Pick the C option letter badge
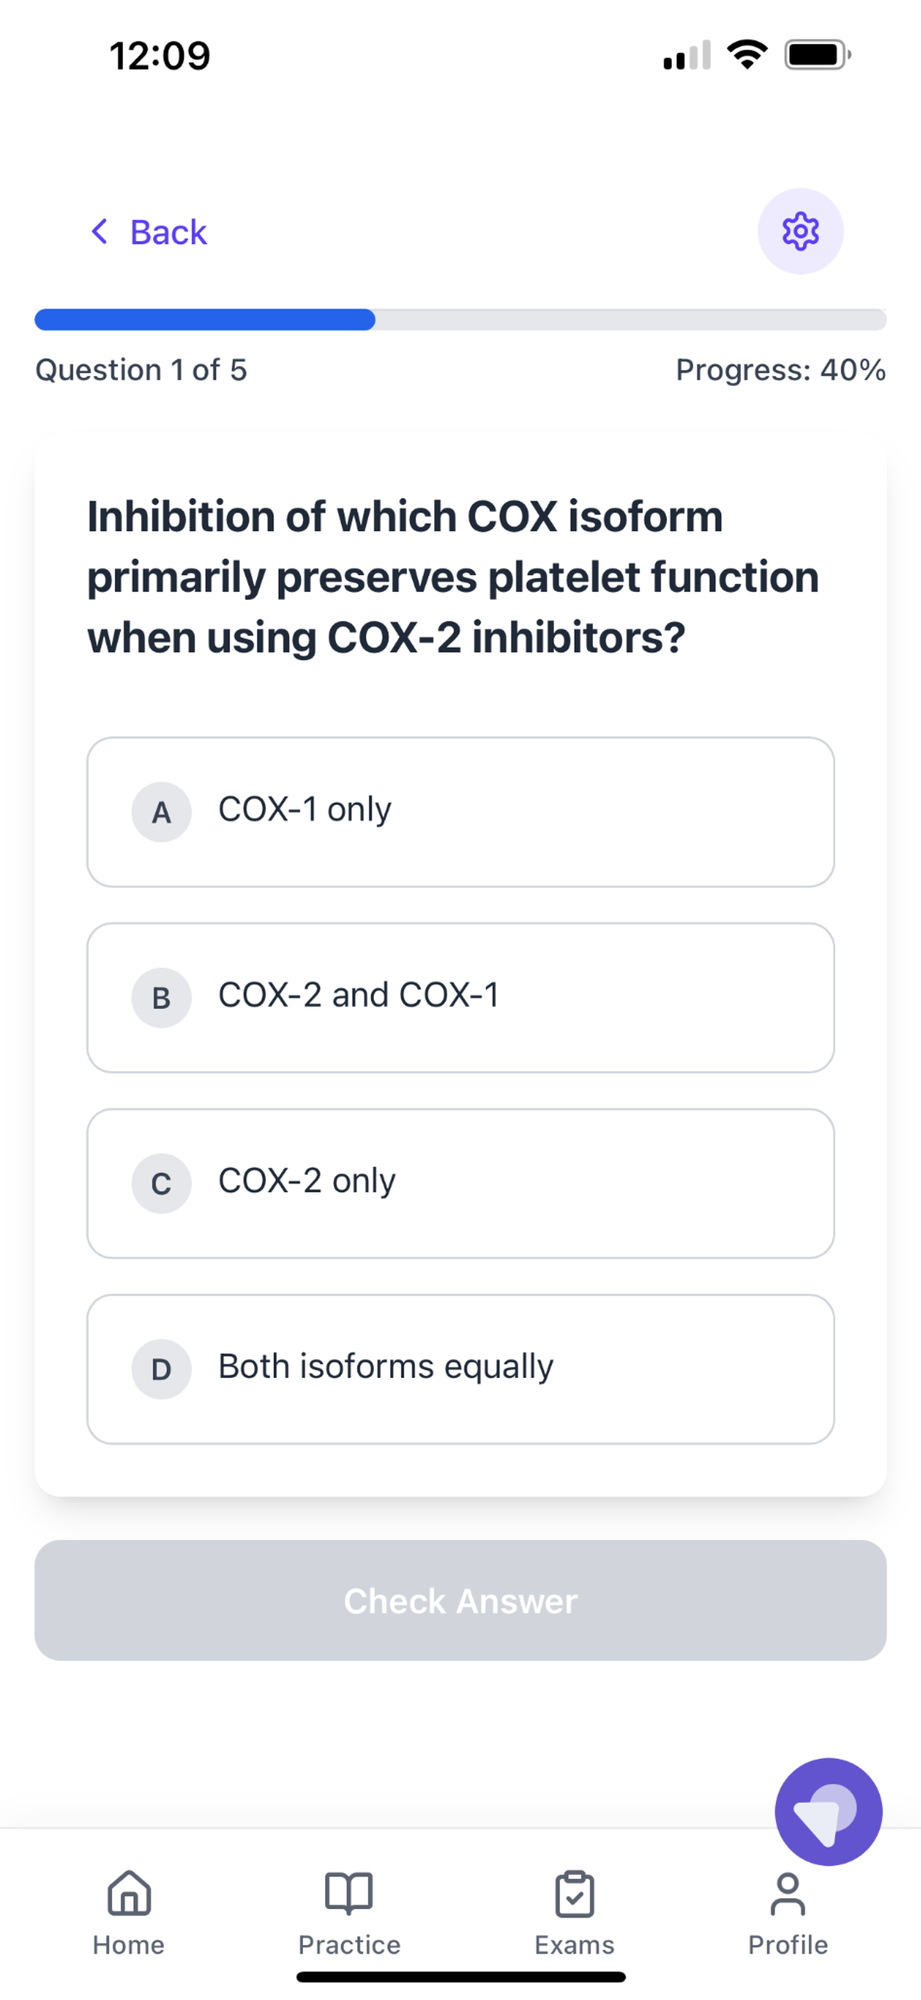 pos(161,1183)
